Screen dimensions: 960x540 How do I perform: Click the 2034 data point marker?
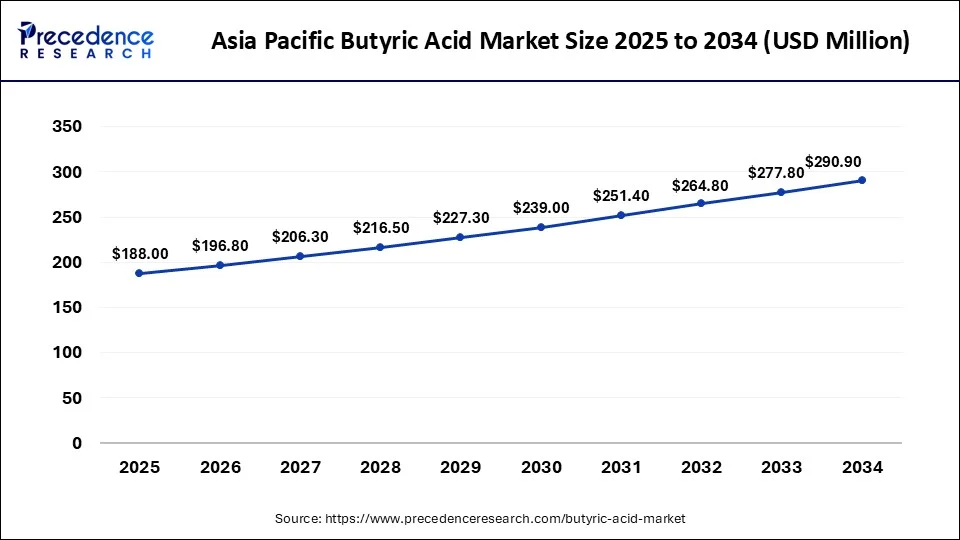pyautogui.click(x=862, y=180)
